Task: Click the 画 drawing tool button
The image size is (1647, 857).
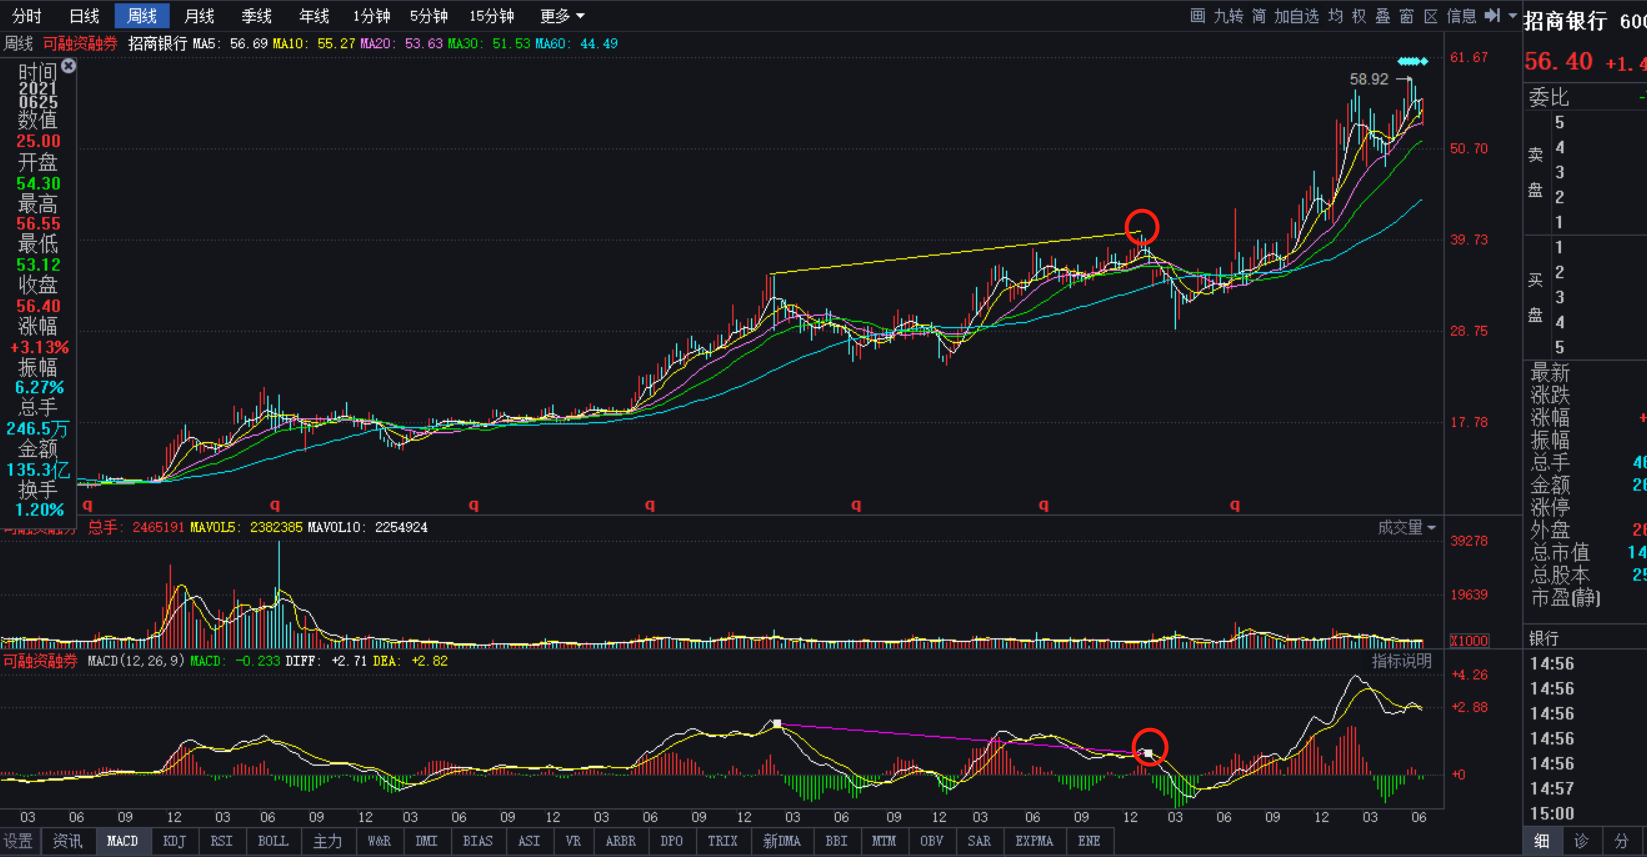Action: tap(1197, 16)
